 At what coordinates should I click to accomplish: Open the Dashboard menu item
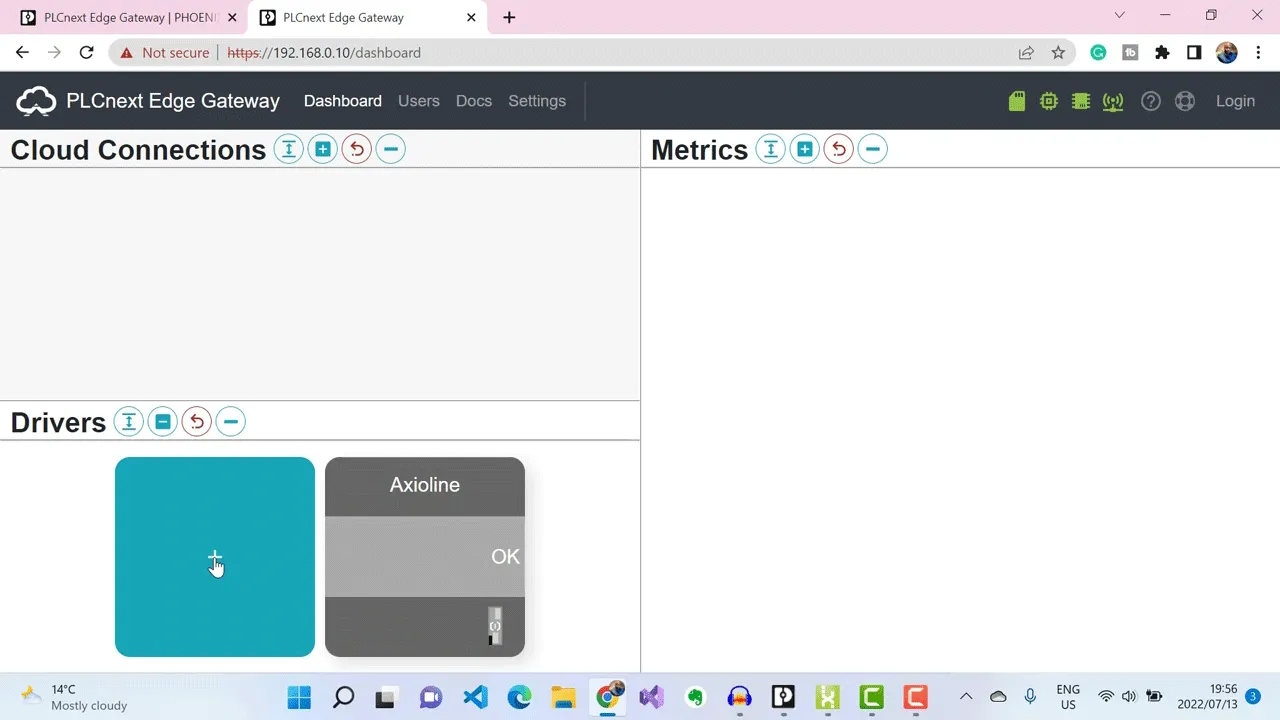click(343, 101)
